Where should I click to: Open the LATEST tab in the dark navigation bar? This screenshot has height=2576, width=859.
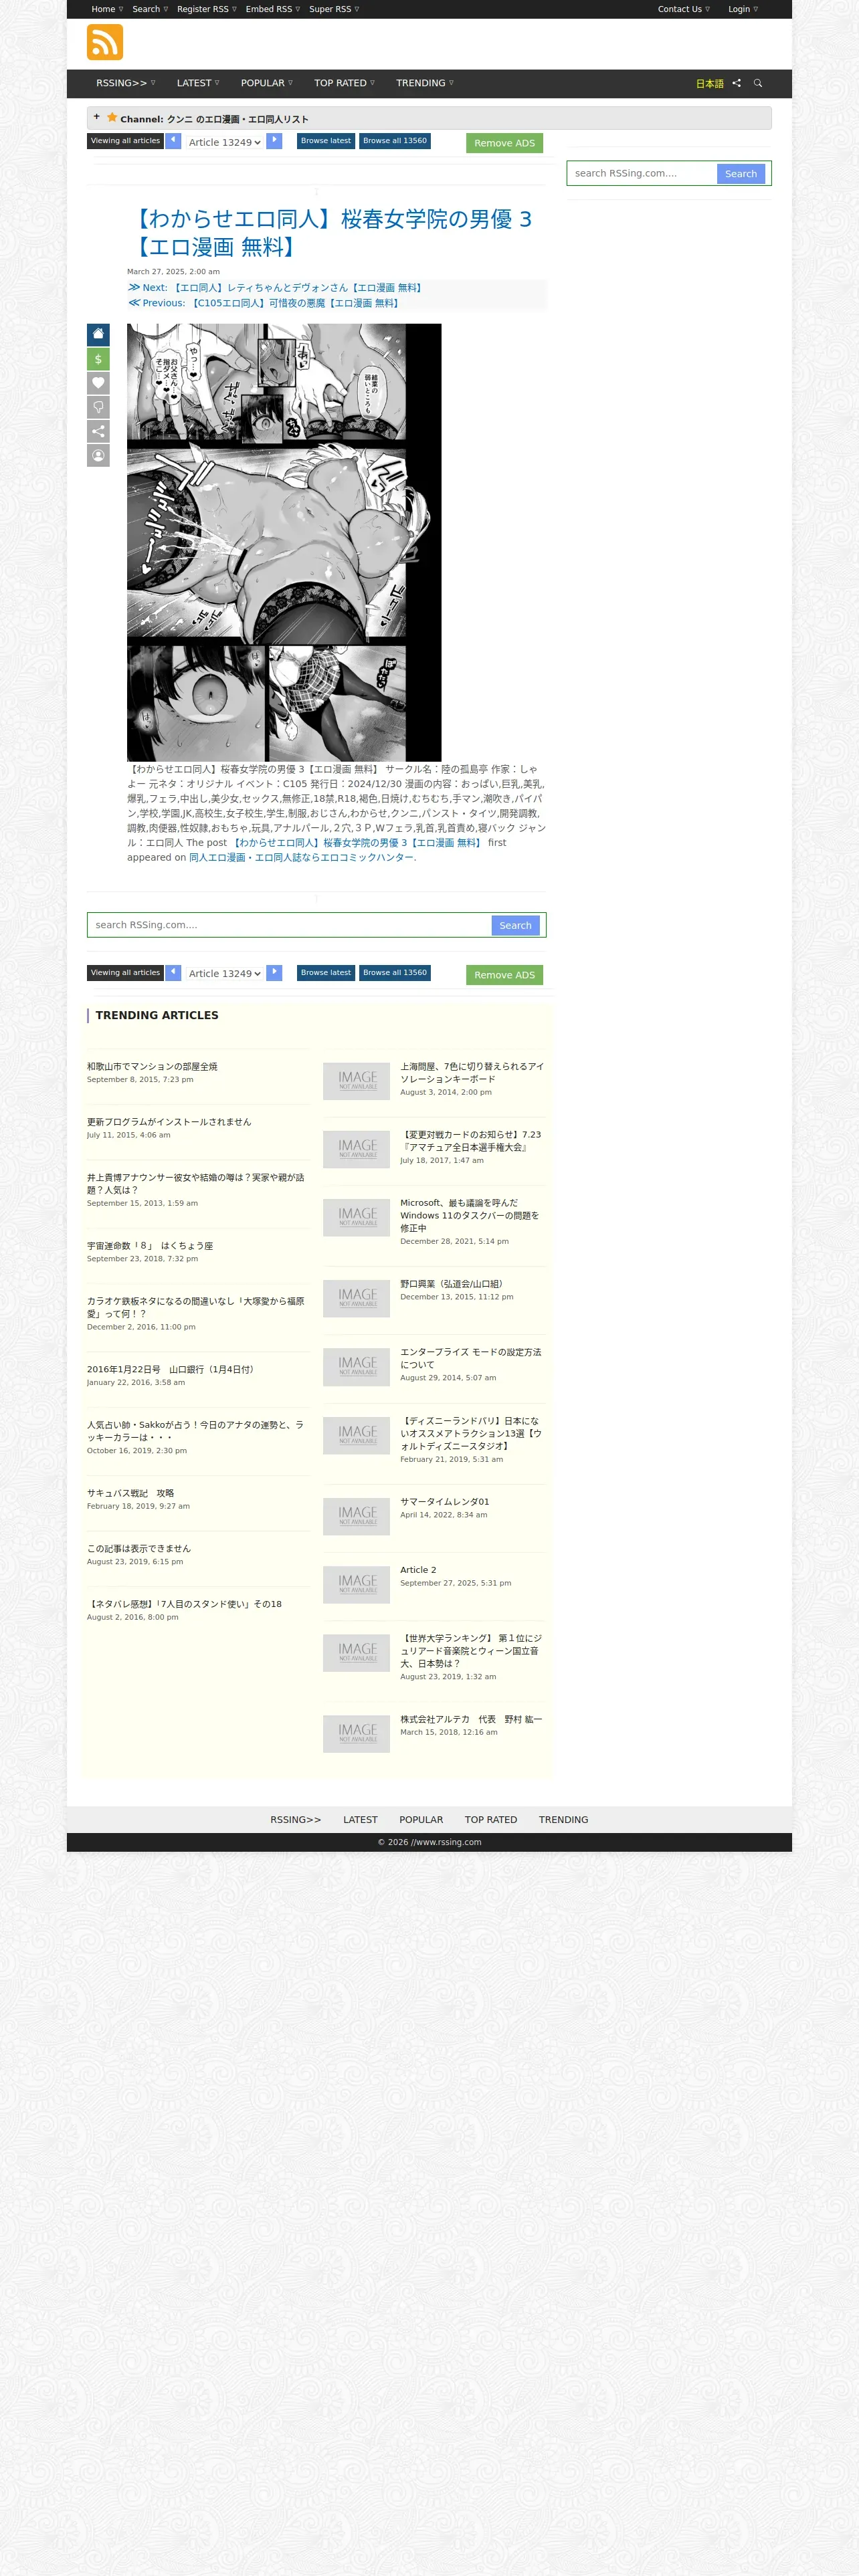pos(198,83)
